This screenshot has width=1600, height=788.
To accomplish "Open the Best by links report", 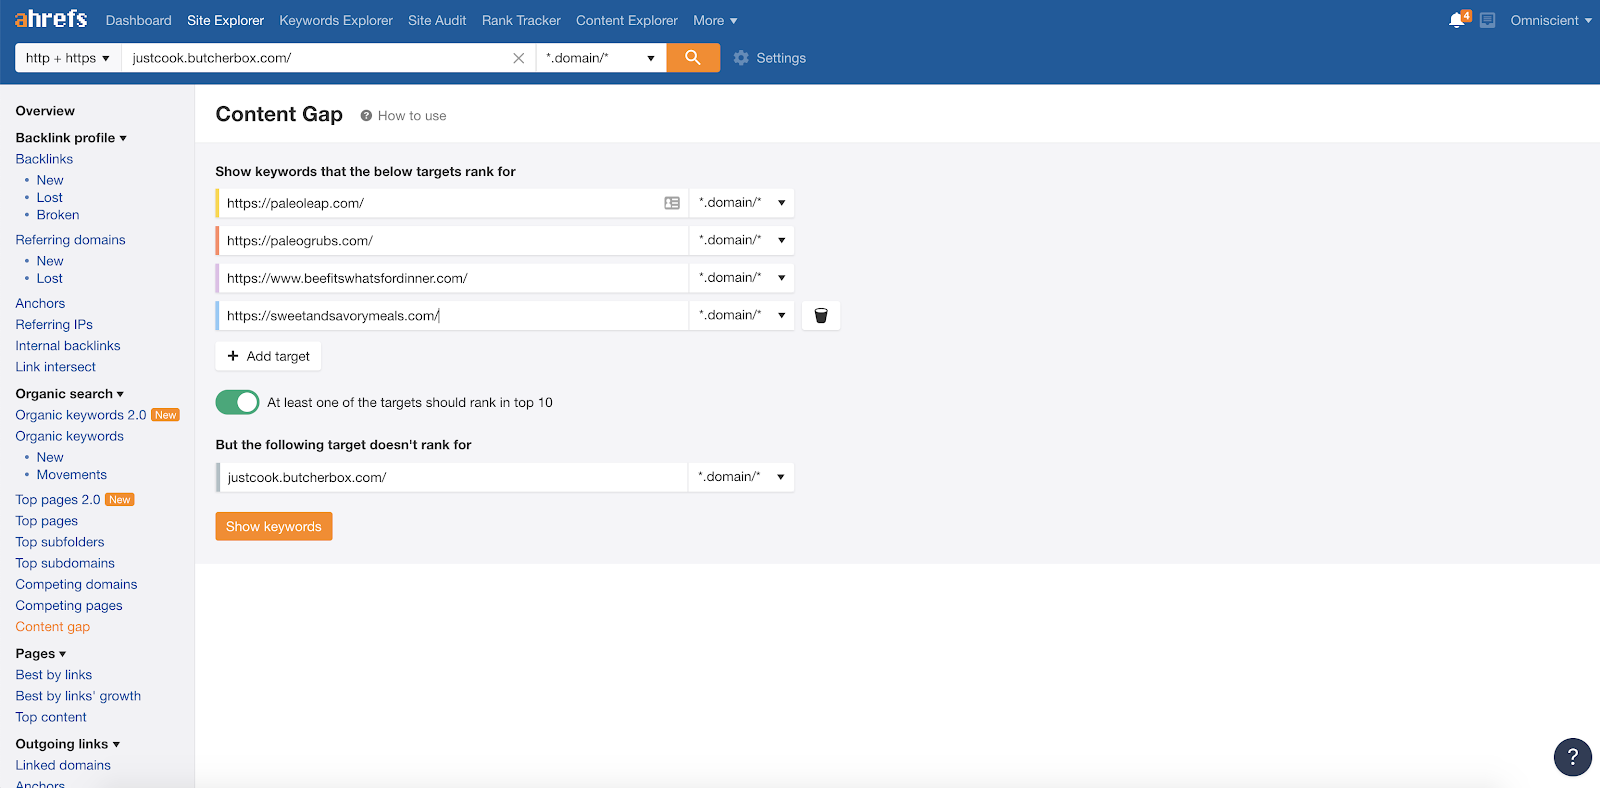I will pos(54,675).
